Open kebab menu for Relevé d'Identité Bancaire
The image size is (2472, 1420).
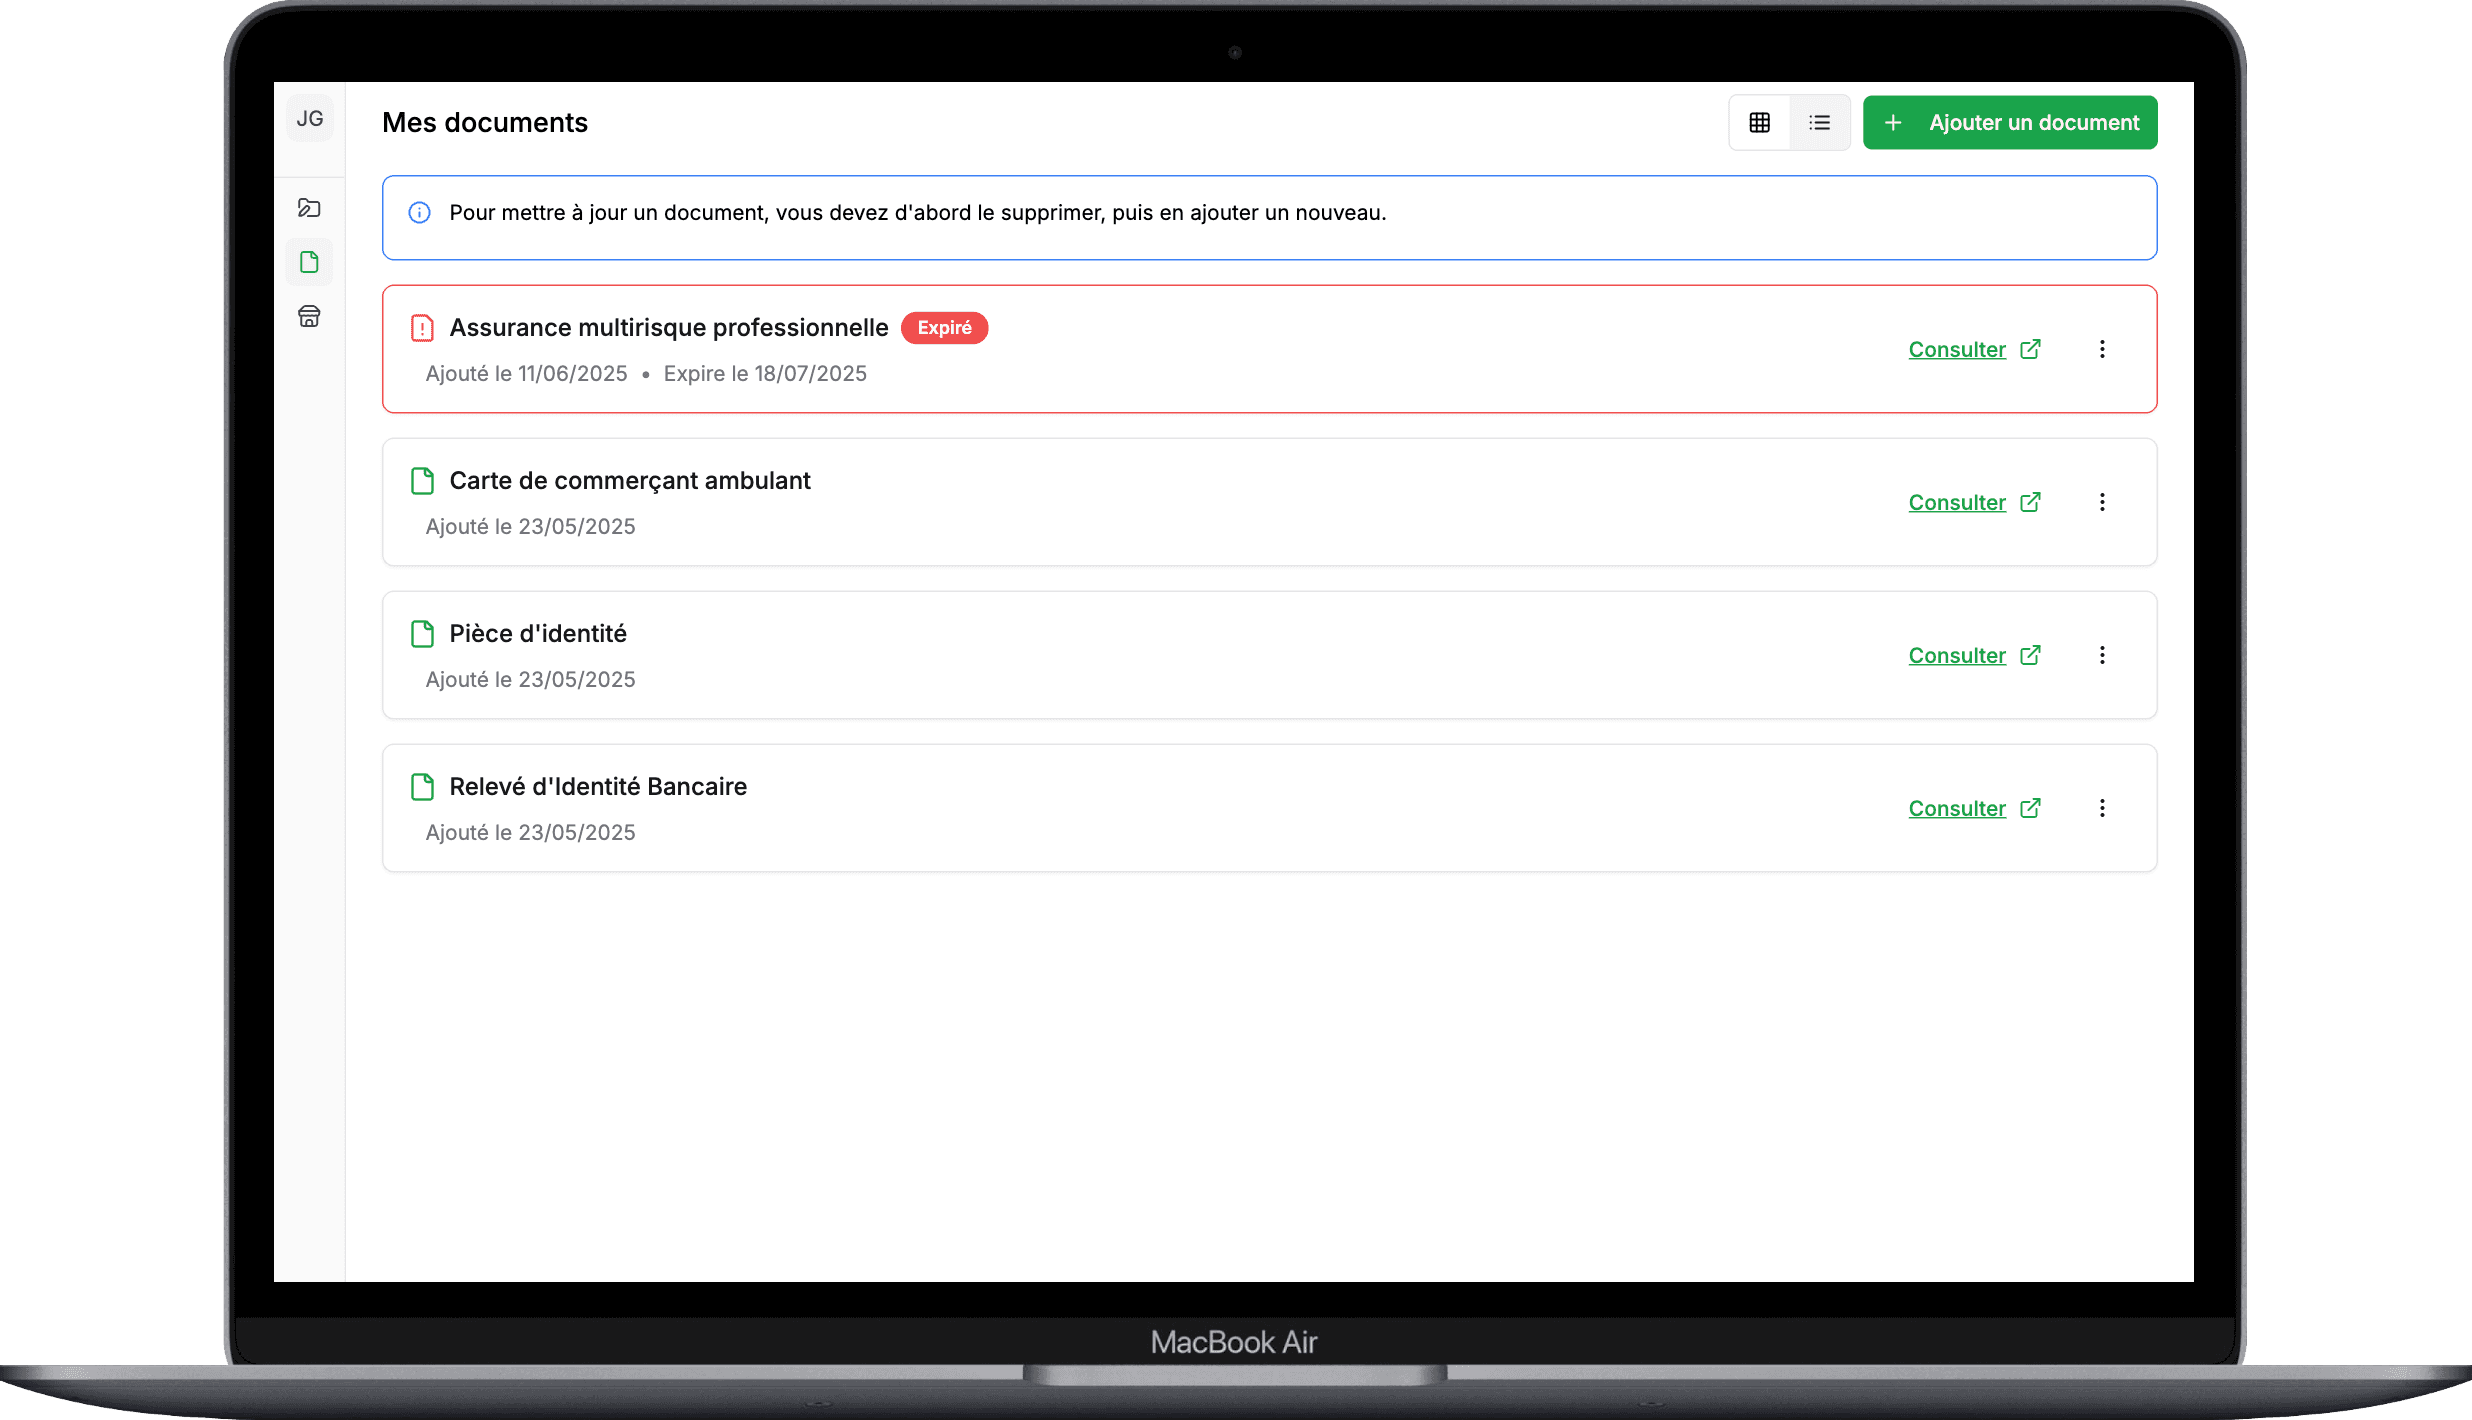click(2102, 808)
